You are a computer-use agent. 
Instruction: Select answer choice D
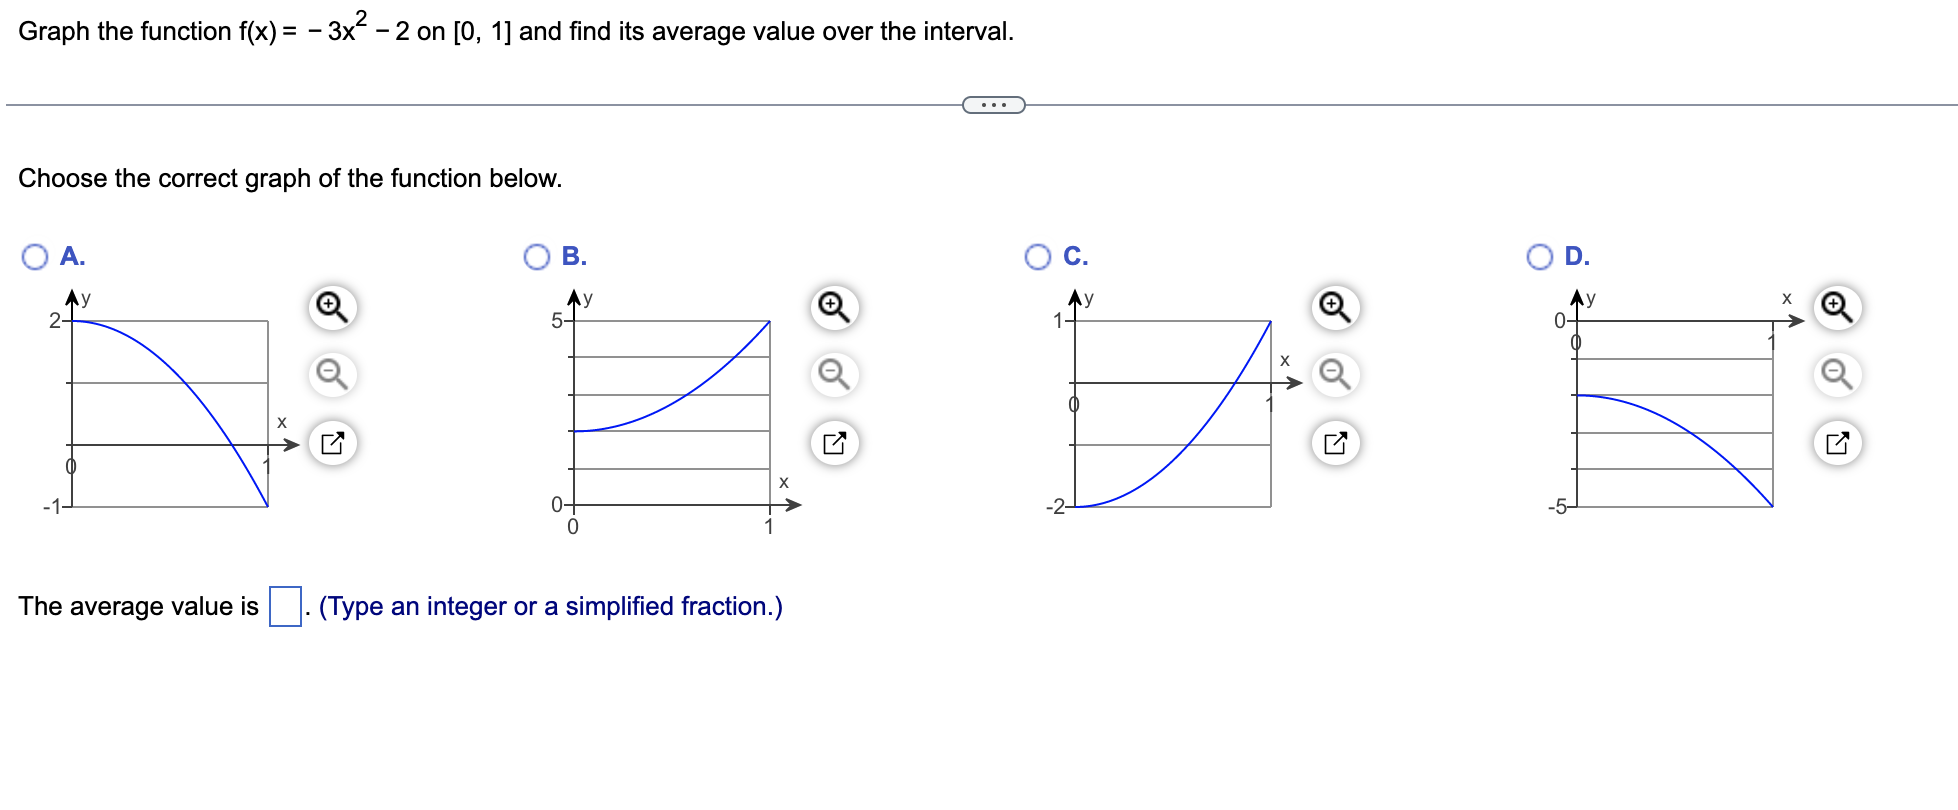pos(1540,256)
